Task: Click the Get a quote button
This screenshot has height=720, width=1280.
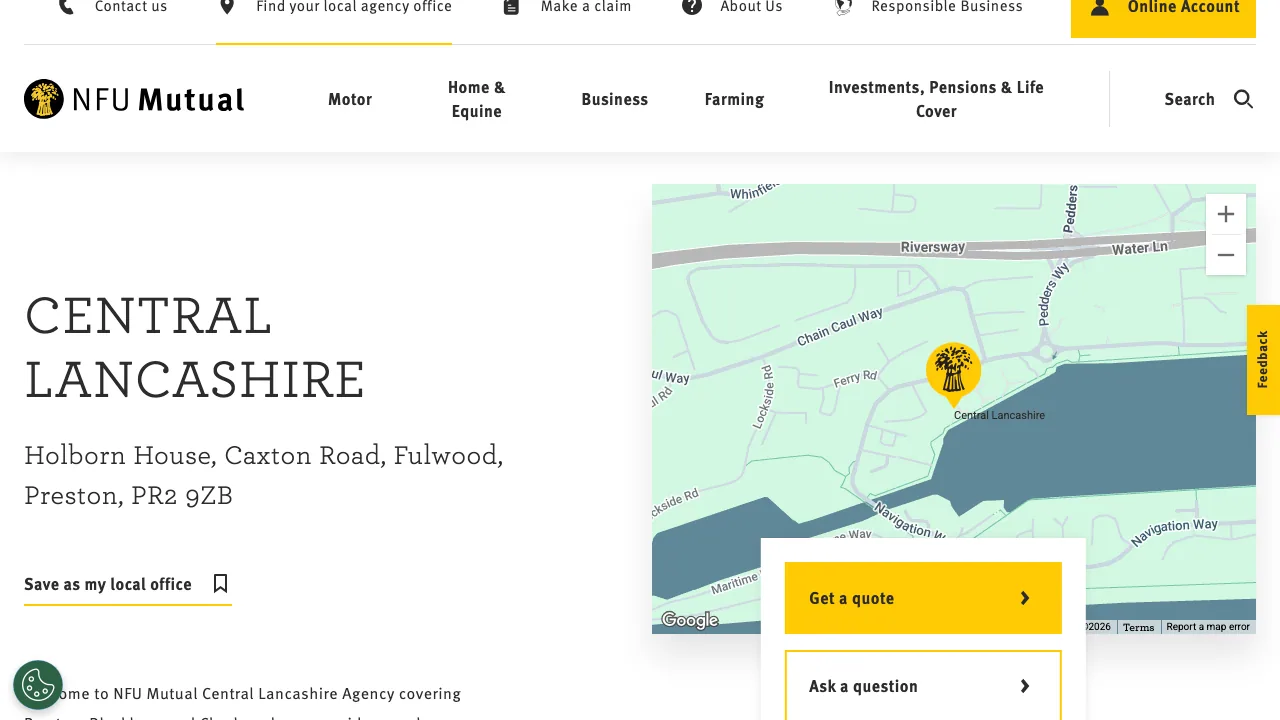Action: 922,598
